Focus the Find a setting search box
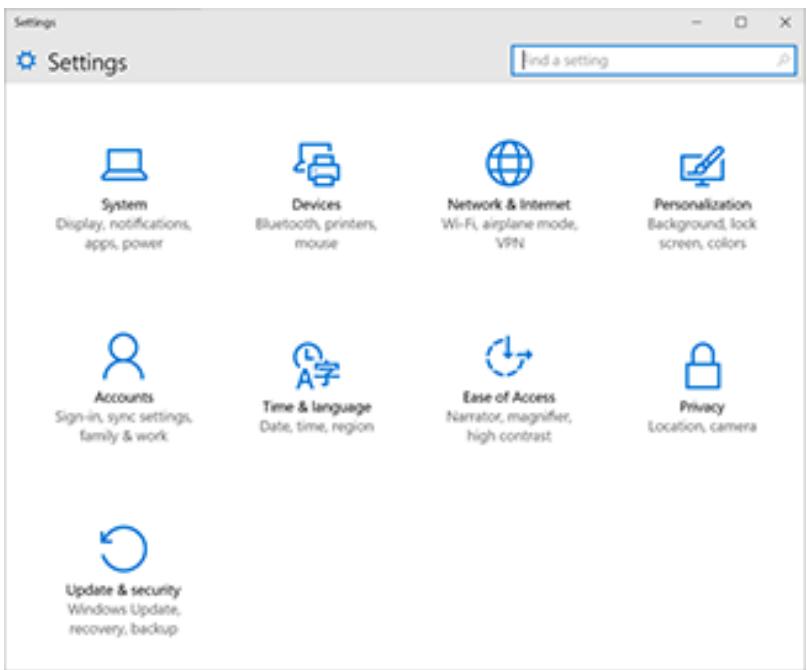Image resolution: width=807 pixels, height=670 pixels. click(654, 60)
